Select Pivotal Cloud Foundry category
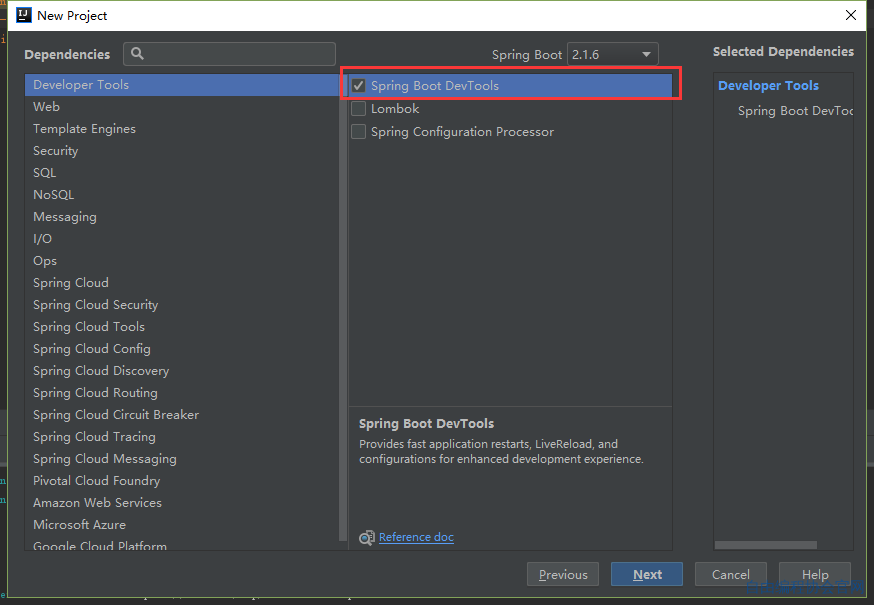The width and height of the screenshot is (874, 605). click(x=182, y=481)
